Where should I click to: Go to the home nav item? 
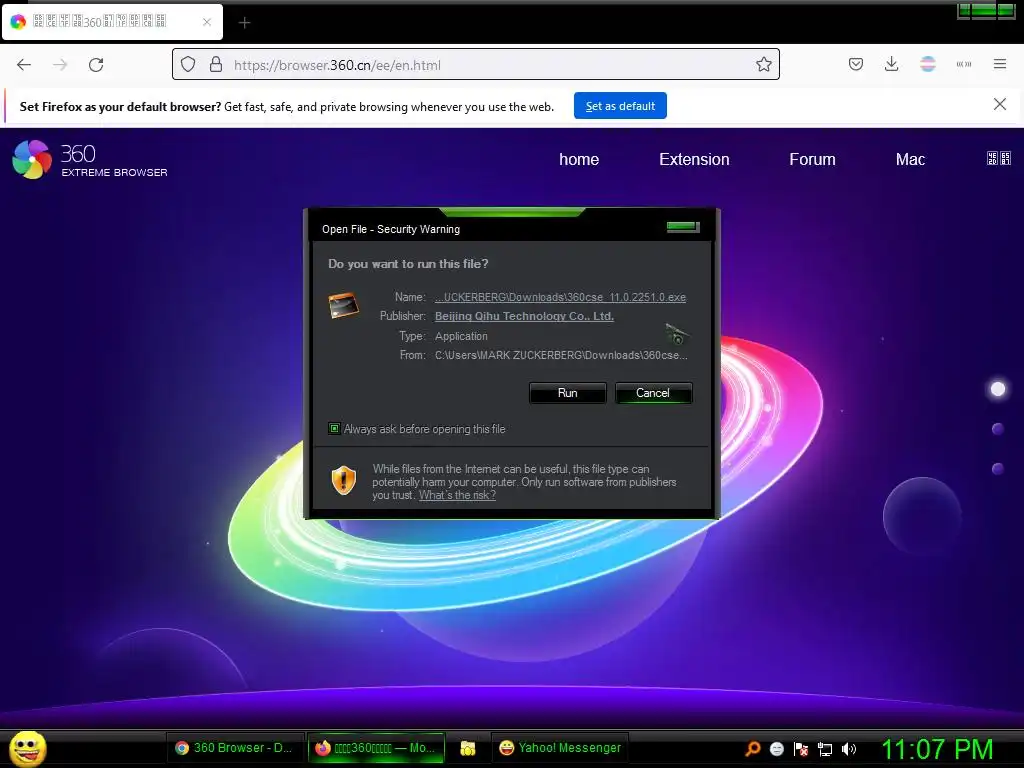pos(579,159)
